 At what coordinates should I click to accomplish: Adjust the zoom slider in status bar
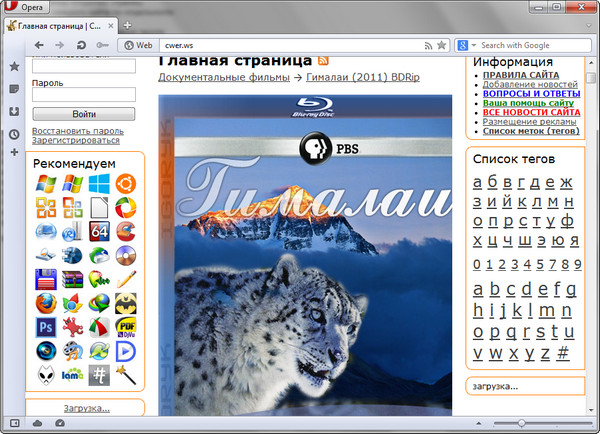(x=521, y=424)
